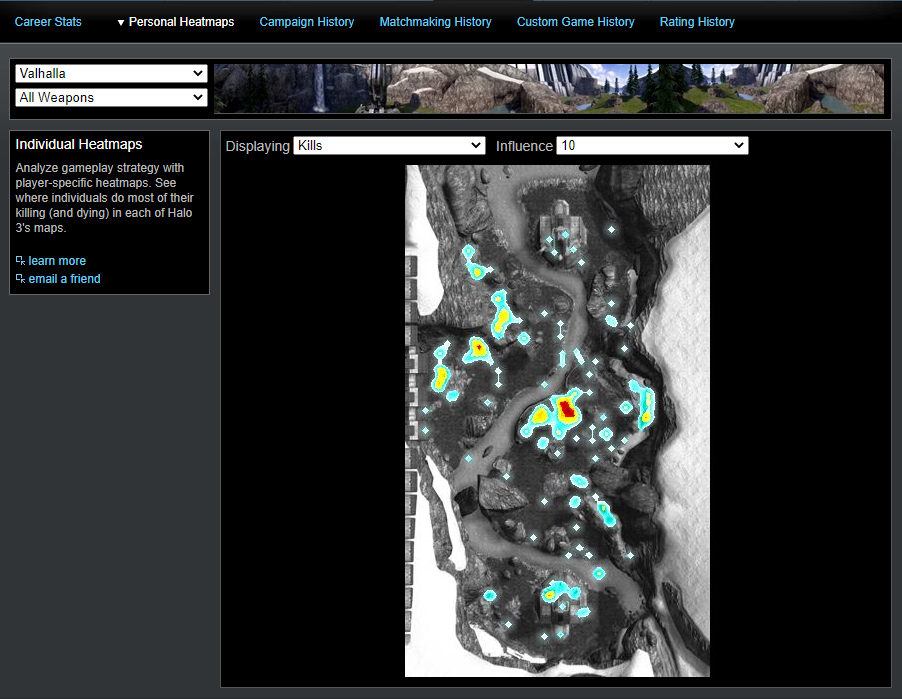Switch to Custom Game History tab

575,22
